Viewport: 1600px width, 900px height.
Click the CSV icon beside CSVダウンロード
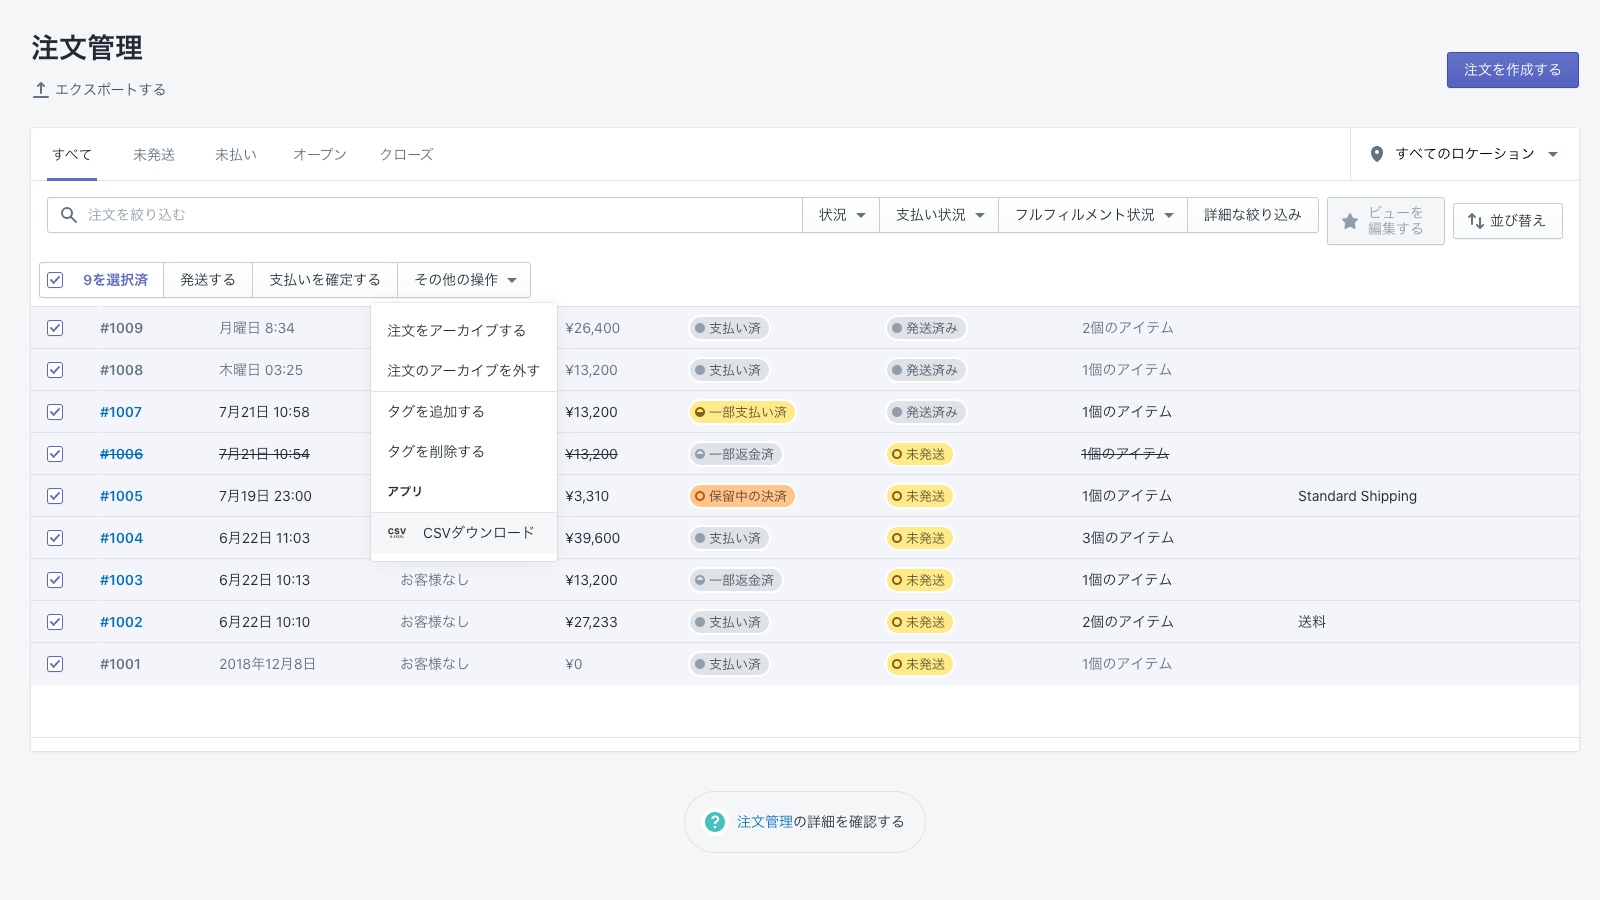[x=399, y=533]
